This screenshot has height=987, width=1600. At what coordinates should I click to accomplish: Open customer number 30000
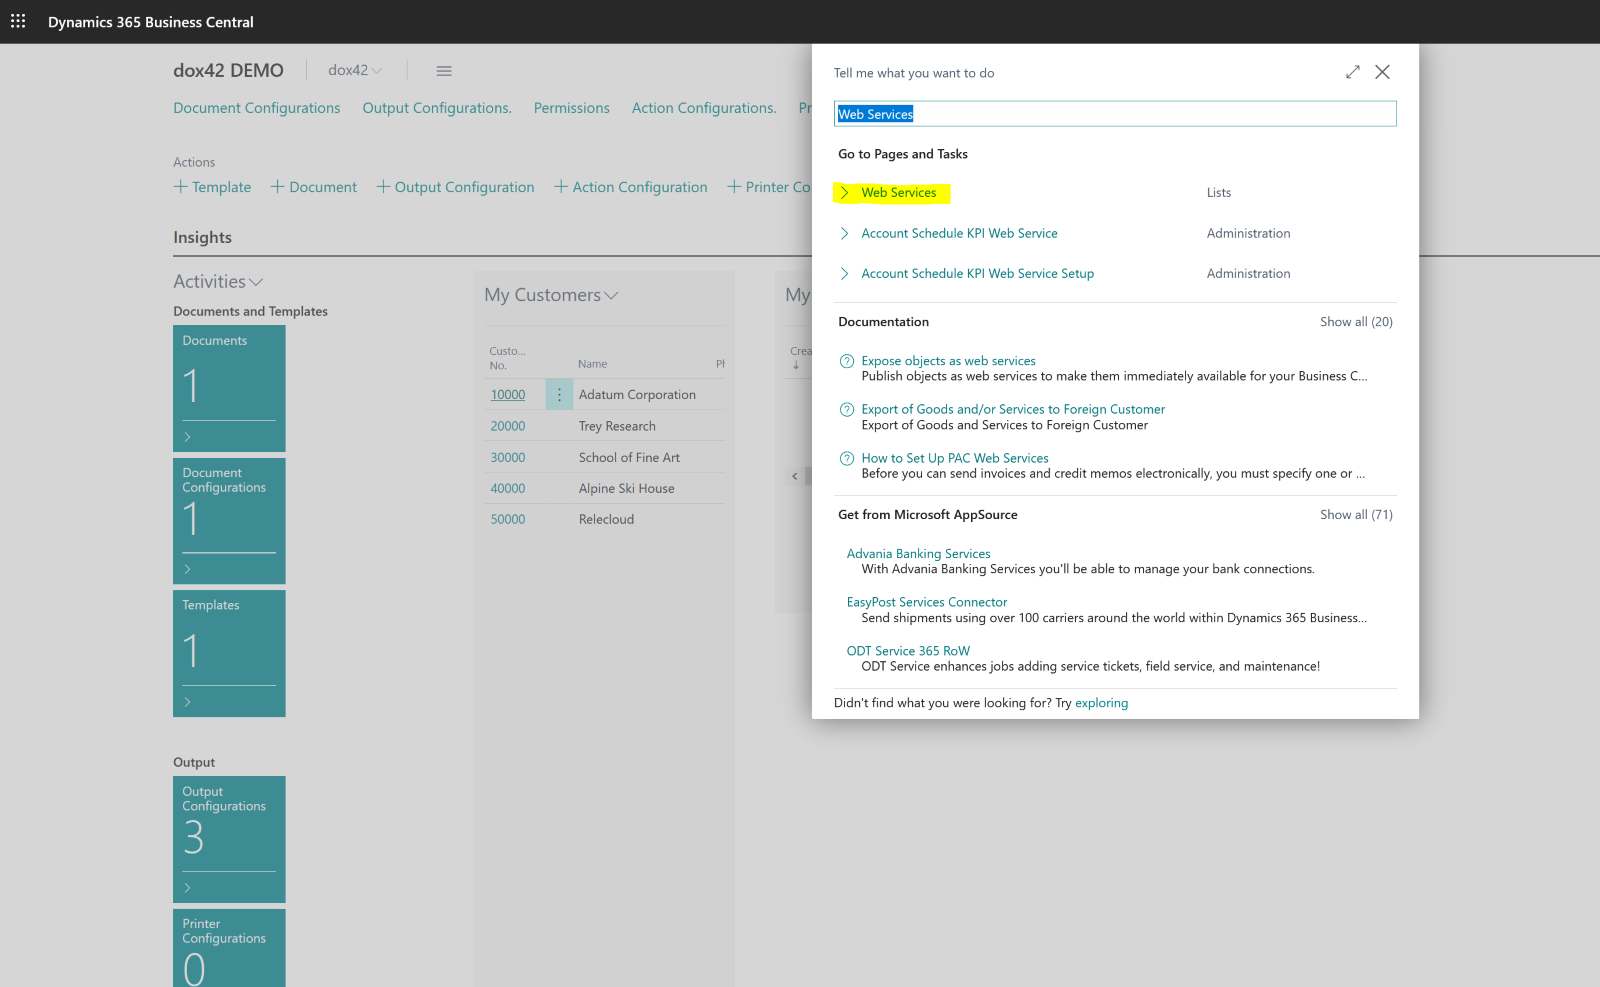[x=508, y=458]
